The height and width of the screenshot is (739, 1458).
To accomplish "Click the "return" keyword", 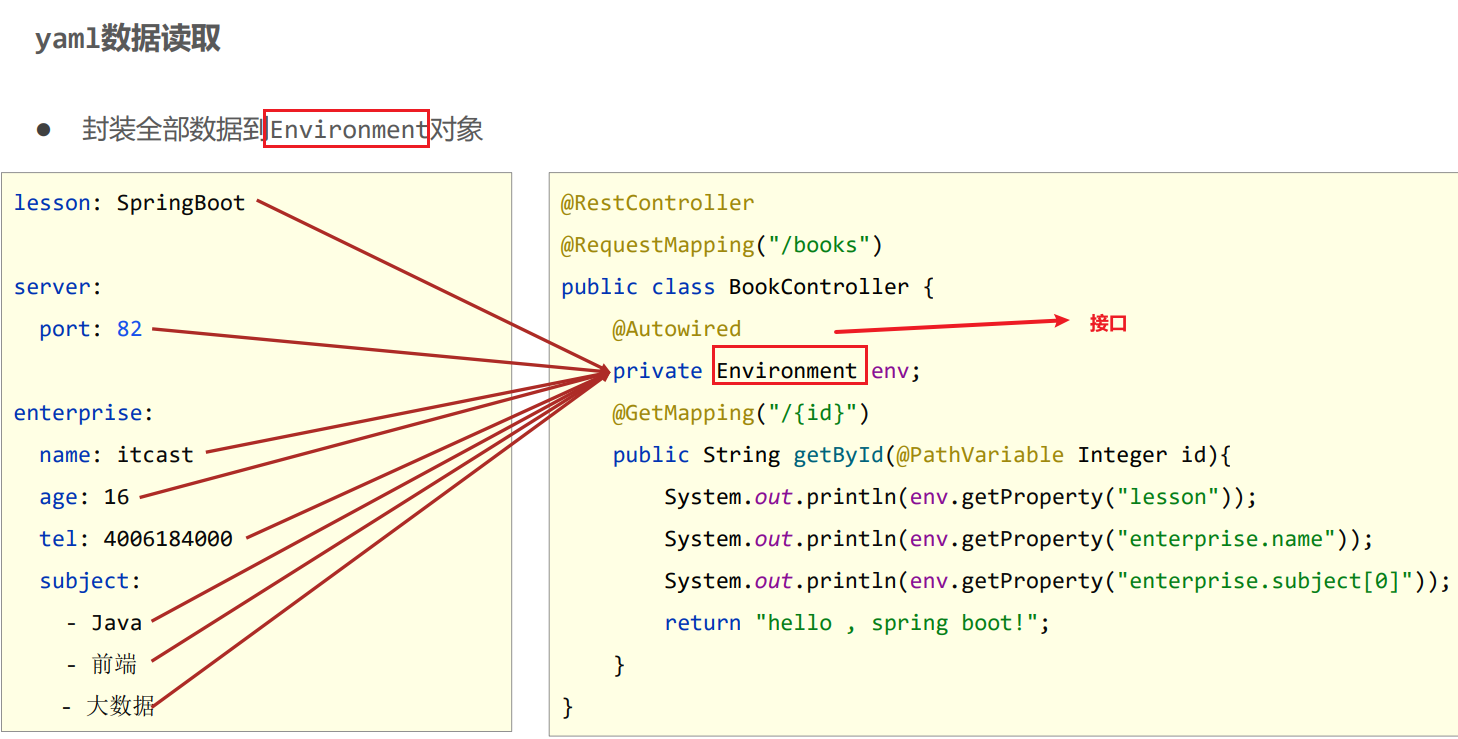I will pyautogui.click(x=703, y=623).
